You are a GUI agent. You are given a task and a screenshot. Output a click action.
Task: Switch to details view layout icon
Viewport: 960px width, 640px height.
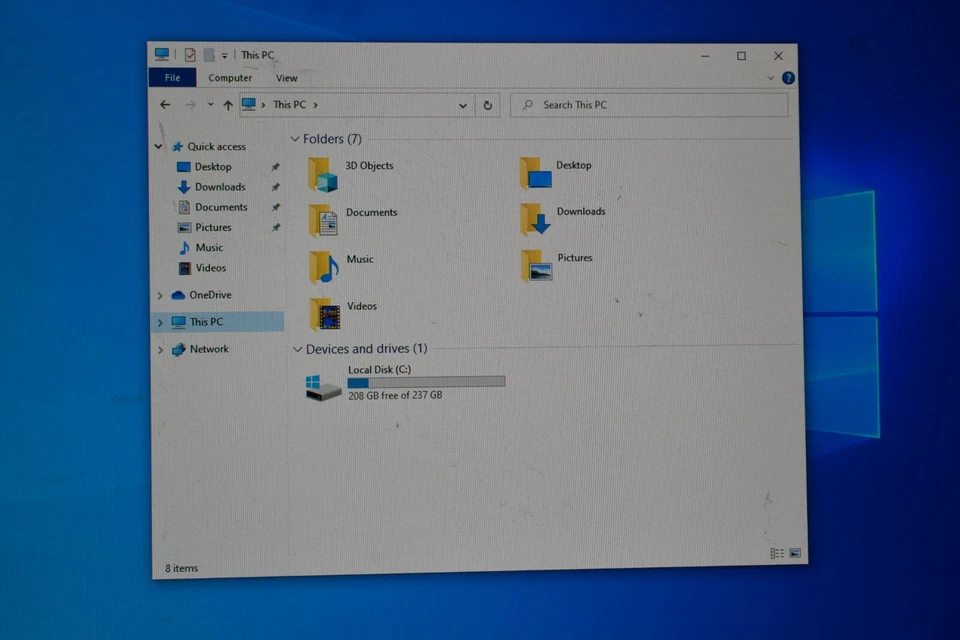click(777, 554)
